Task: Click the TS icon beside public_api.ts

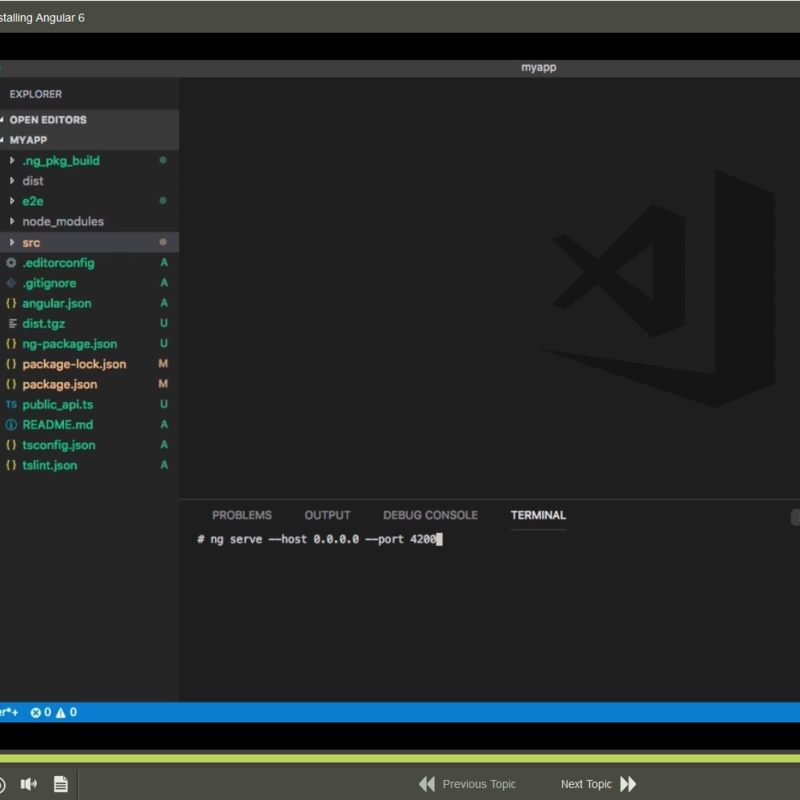Action: [11, 404]
